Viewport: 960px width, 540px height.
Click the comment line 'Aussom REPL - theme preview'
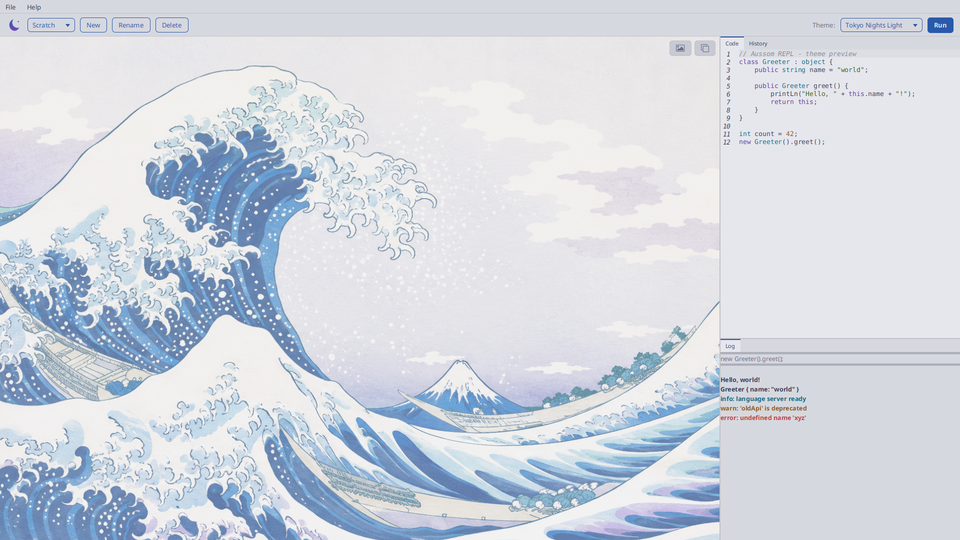tap(798, 54)
